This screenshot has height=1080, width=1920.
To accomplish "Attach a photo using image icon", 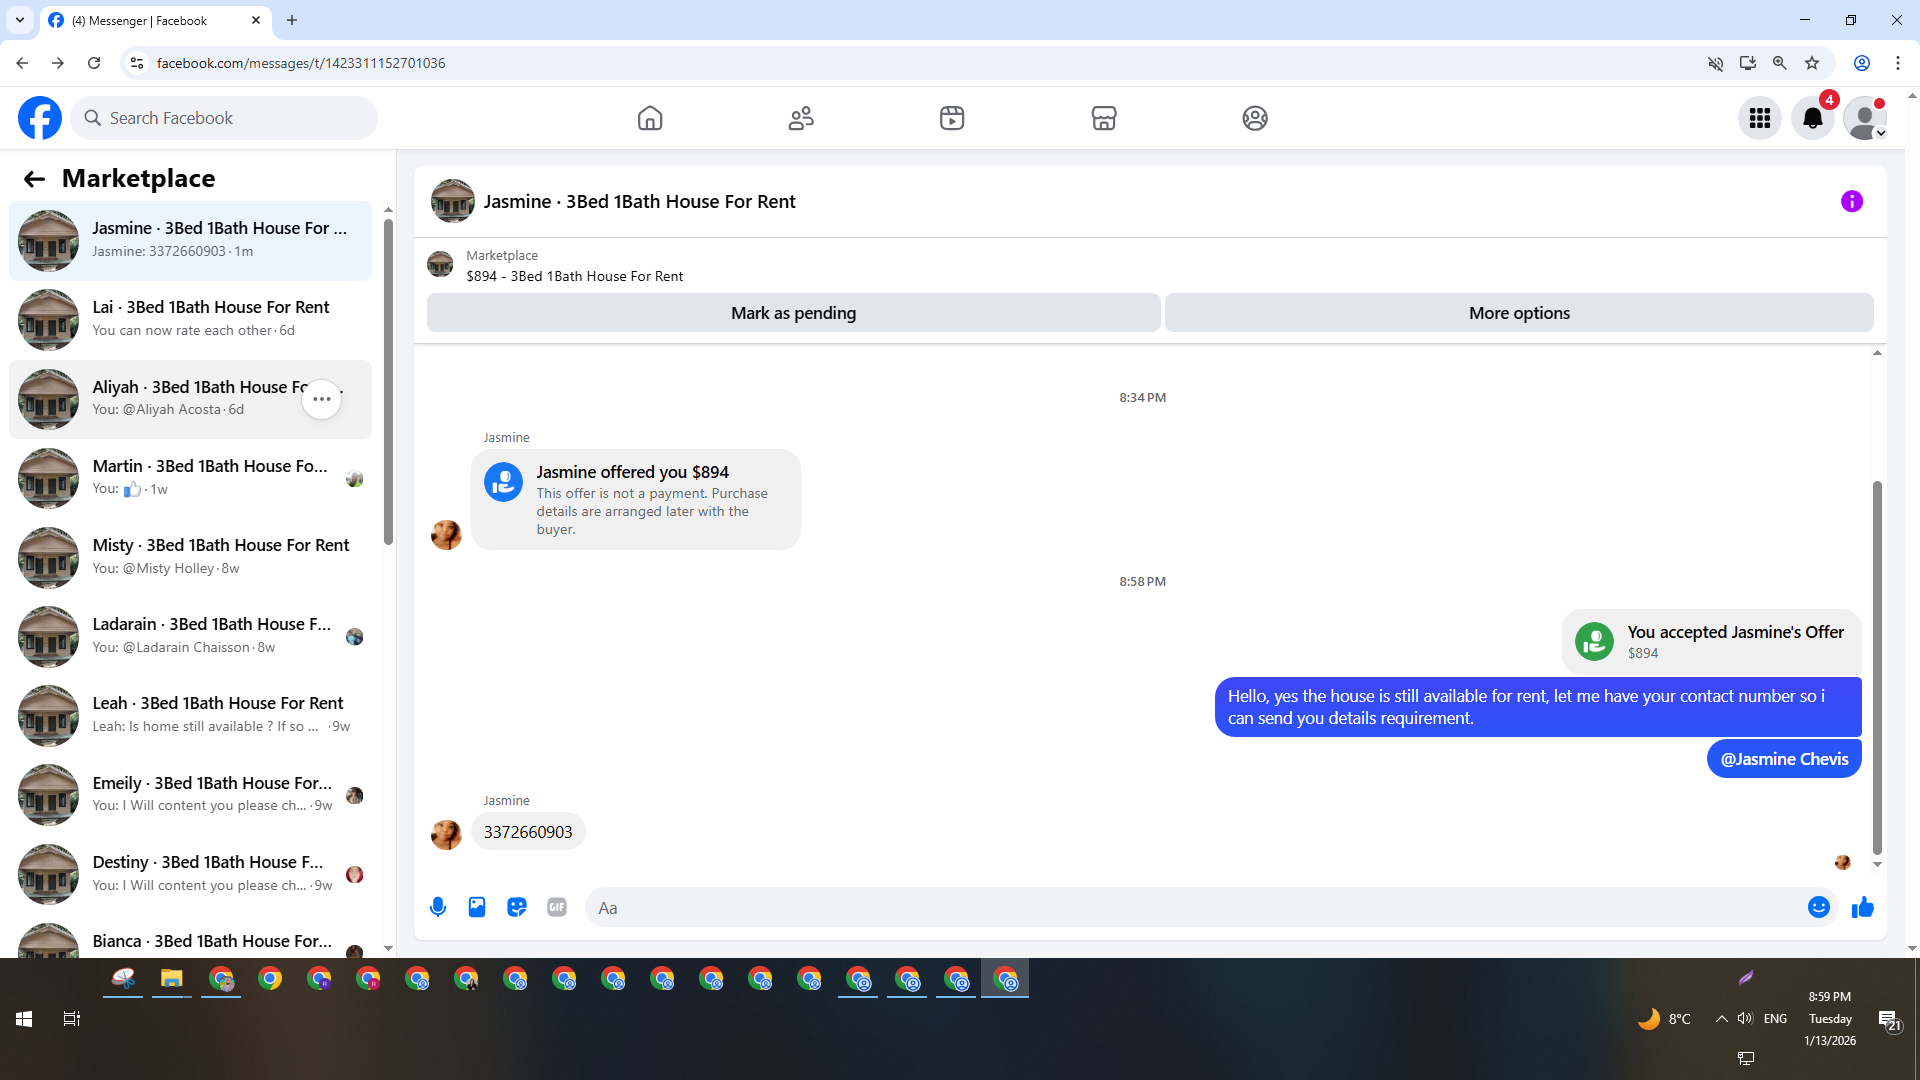I will [x=477, y=907].
